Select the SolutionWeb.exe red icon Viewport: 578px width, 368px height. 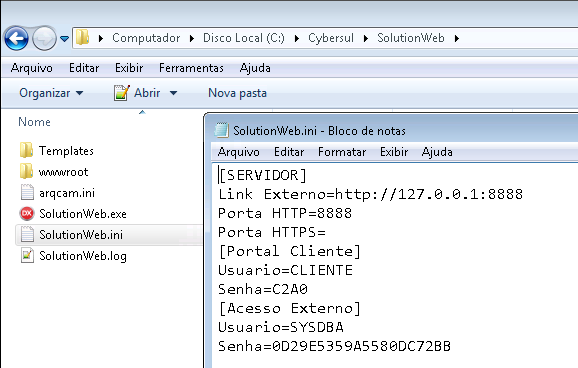tap(27, 213)
